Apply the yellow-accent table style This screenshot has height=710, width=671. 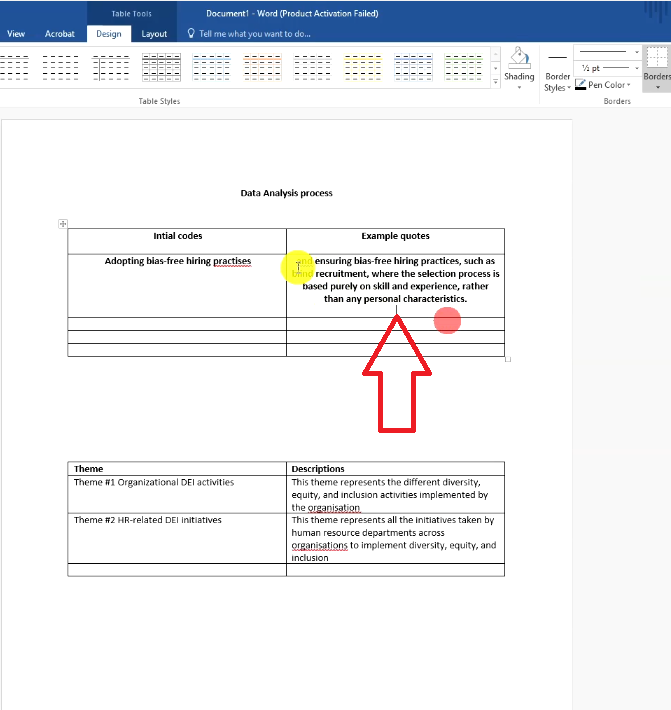(363, 67)
